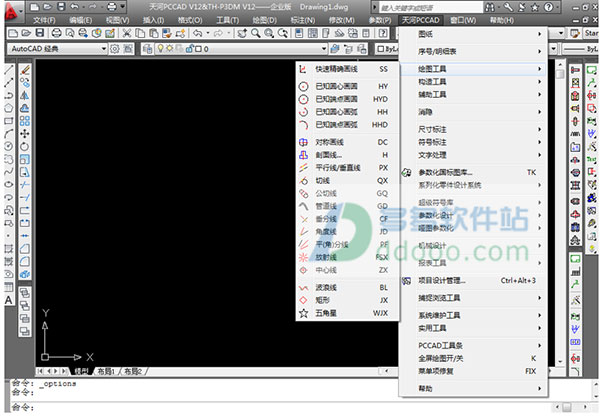Click the Zoom Realtime magnifier icon
This screenshot has width=600, height=417.
pos(256,33)
